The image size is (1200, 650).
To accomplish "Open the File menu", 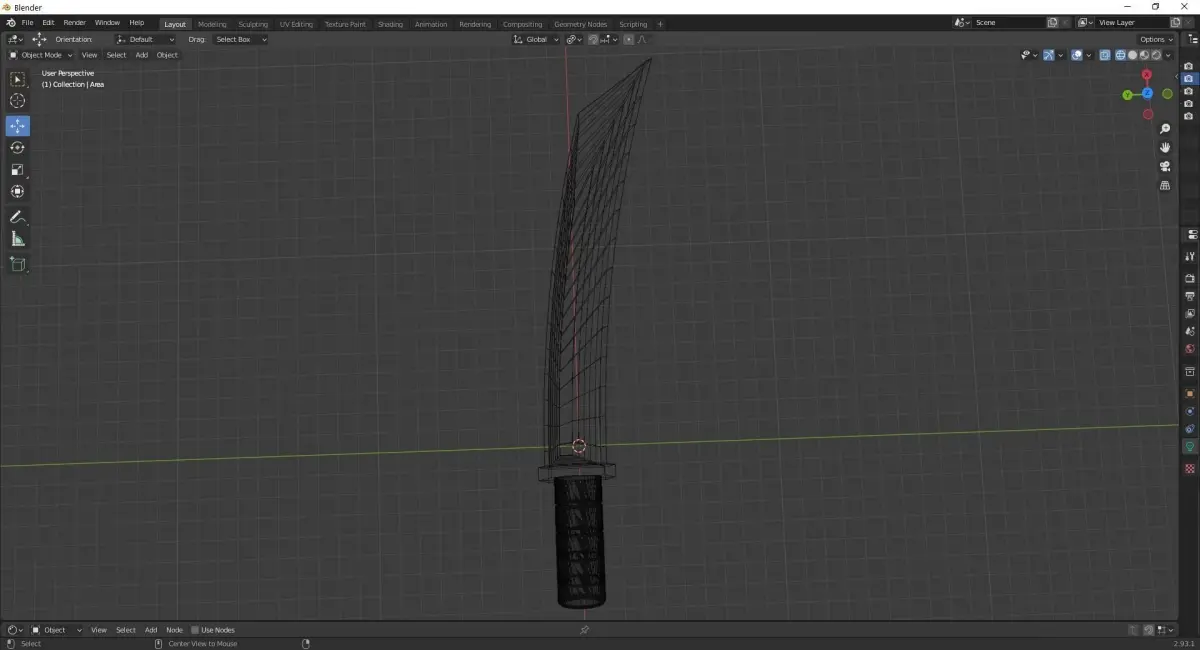I will pos(27,22).
